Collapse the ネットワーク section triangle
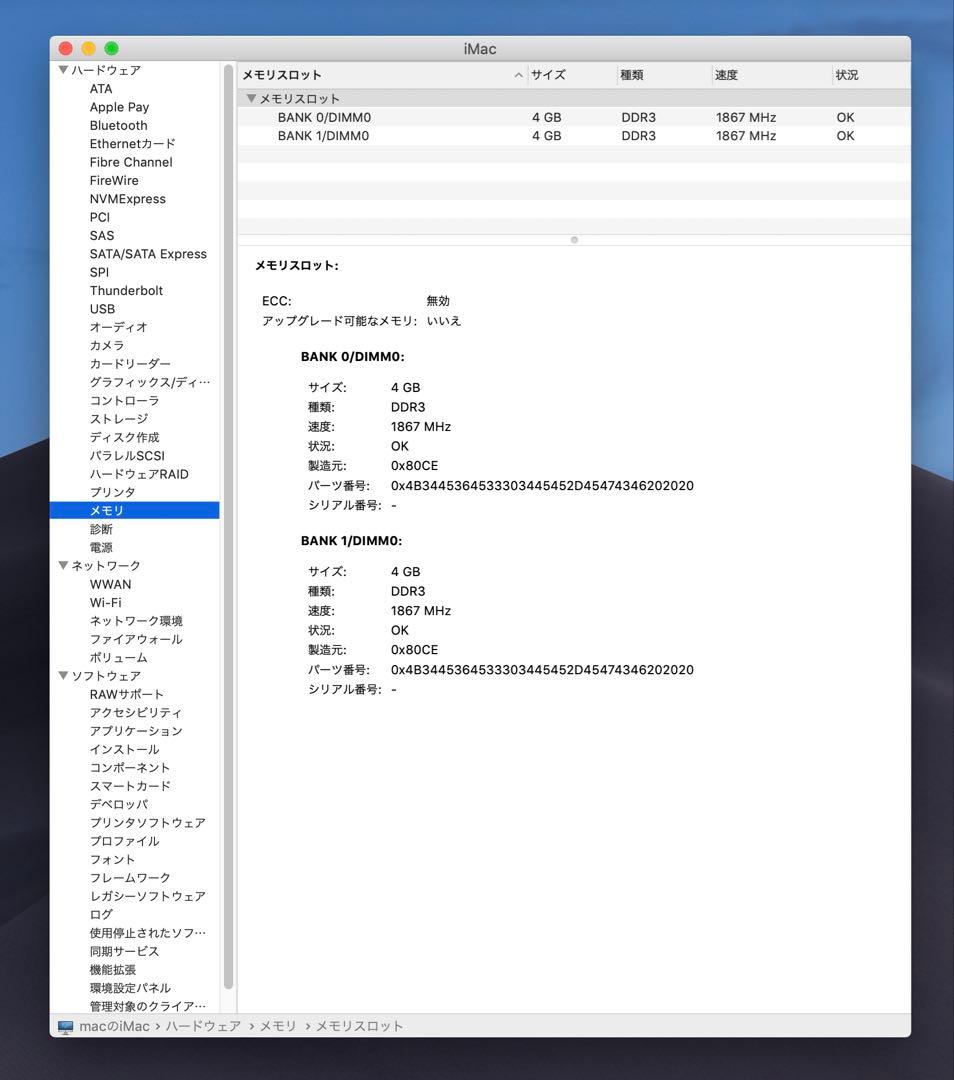 63,565
